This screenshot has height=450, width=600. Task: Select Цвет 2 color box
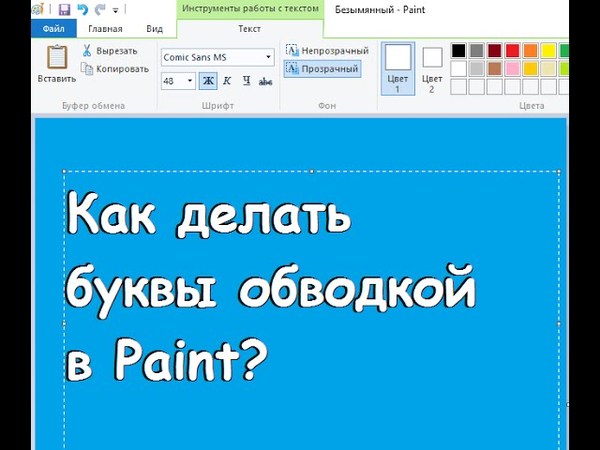(x=432, y=69)
